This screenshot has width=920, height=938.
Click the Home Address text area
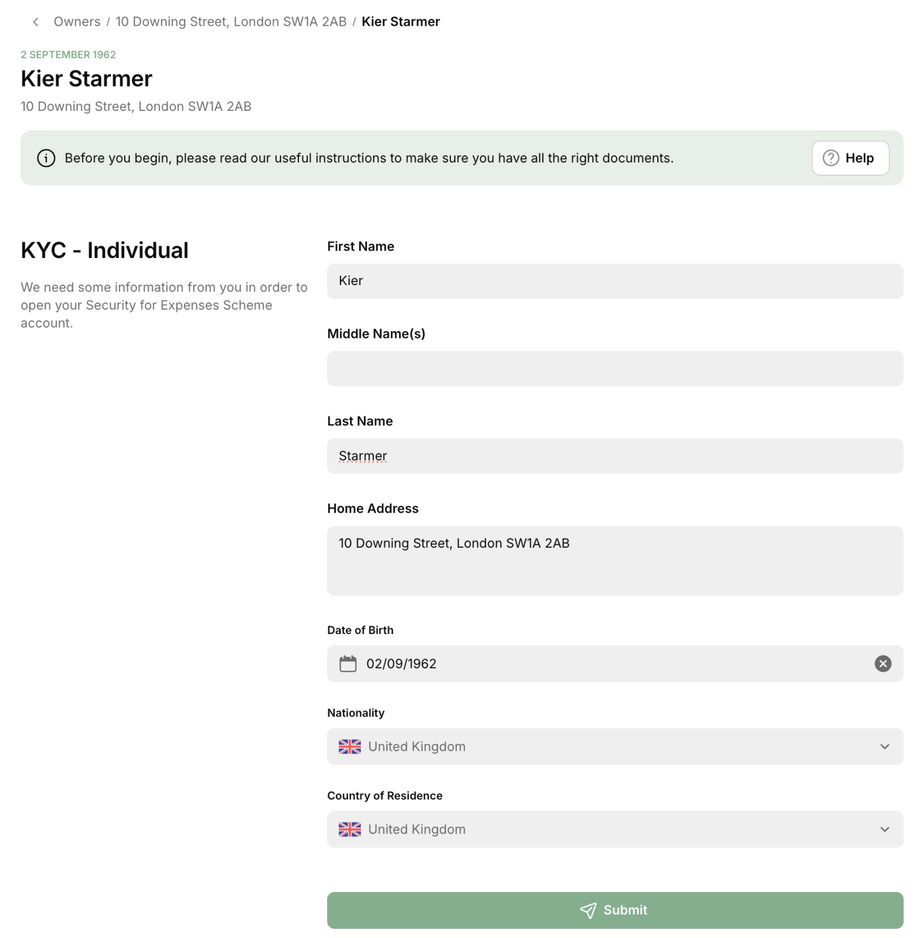(614, 561)
